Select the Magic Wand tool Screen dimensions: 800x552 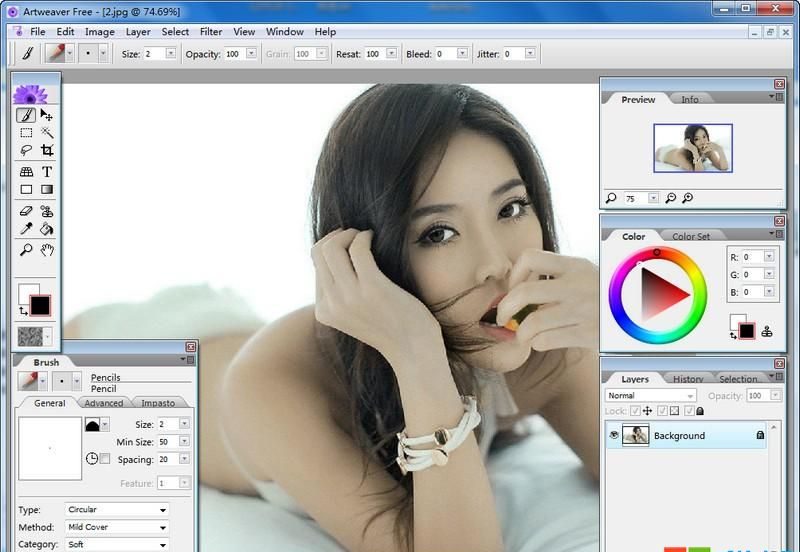[x=47, y=133]
